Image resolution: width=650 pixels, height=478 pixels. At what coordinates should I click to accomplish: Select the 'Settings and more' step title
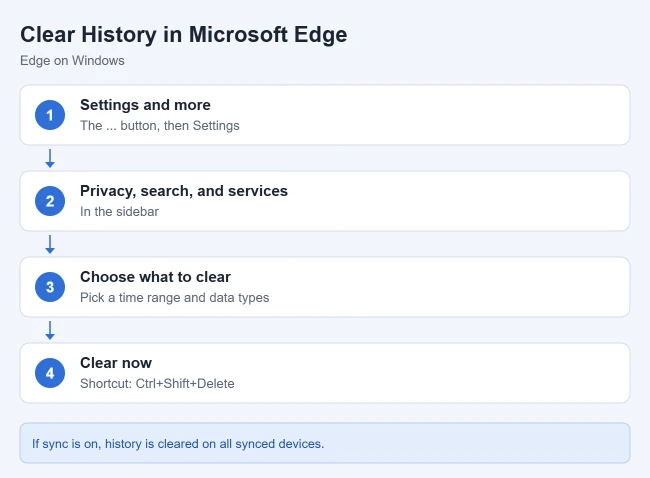145,105
